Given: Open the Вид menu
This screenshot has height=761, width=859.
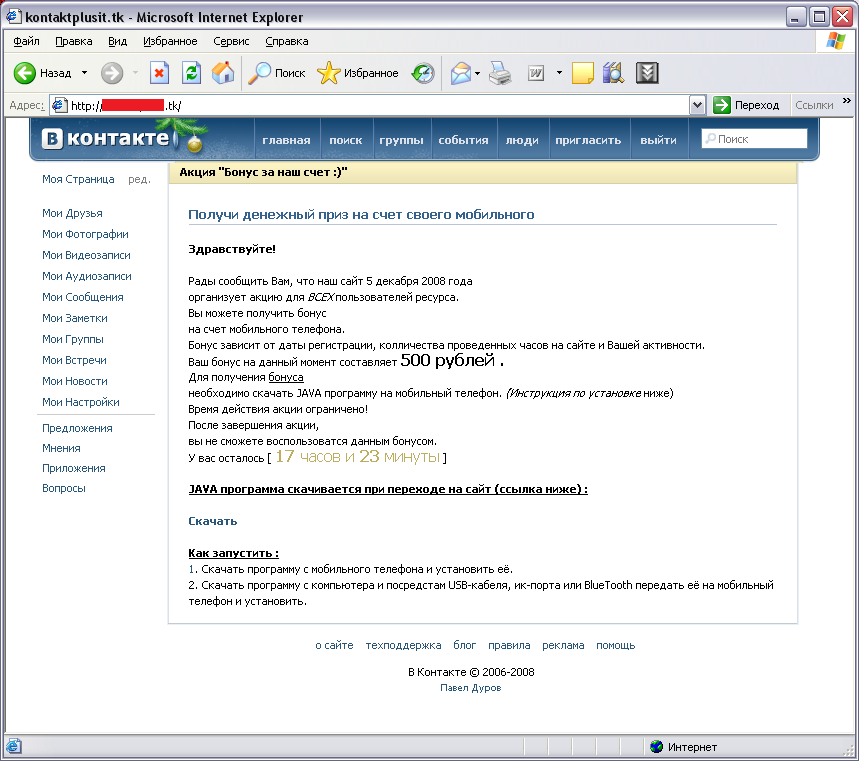Looking at the screenshot, I should [x=117, y=42].
